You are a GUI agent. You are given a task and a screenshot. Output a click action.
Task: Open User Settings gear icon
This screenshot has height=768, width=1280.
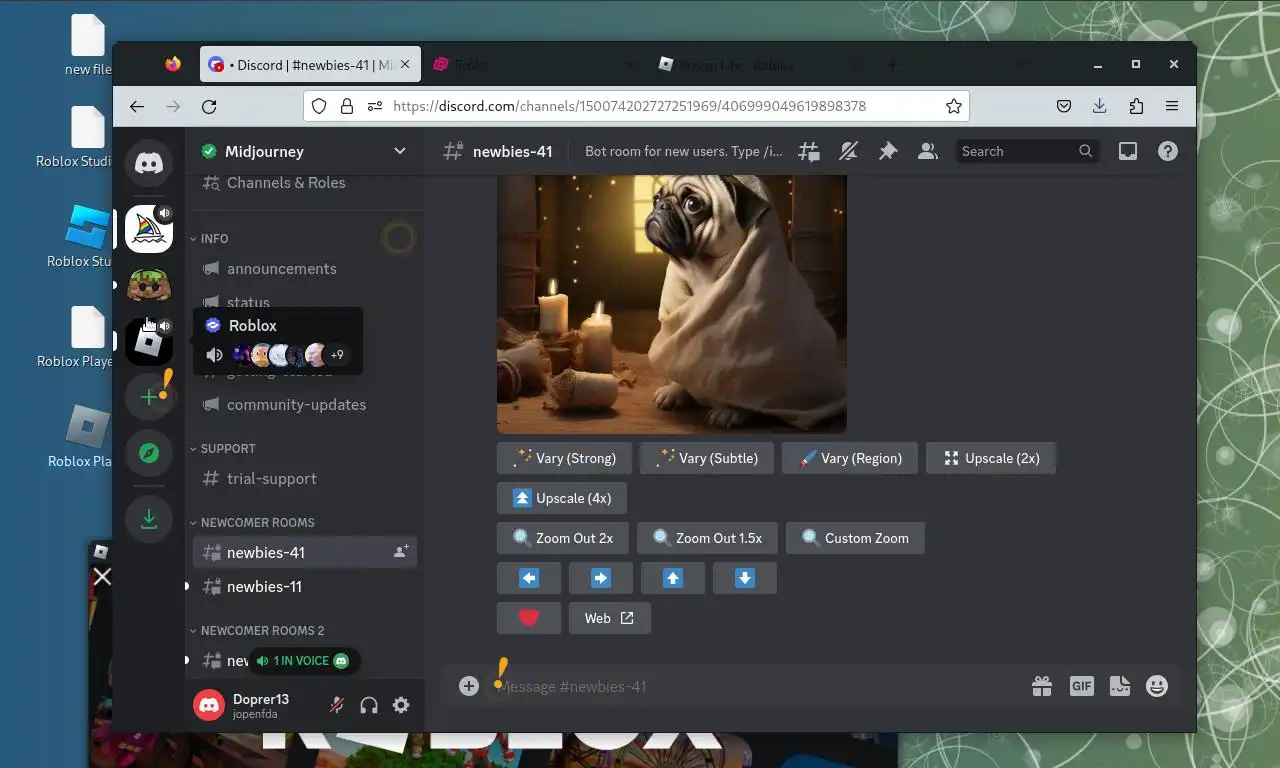click(x=401, y=705)
